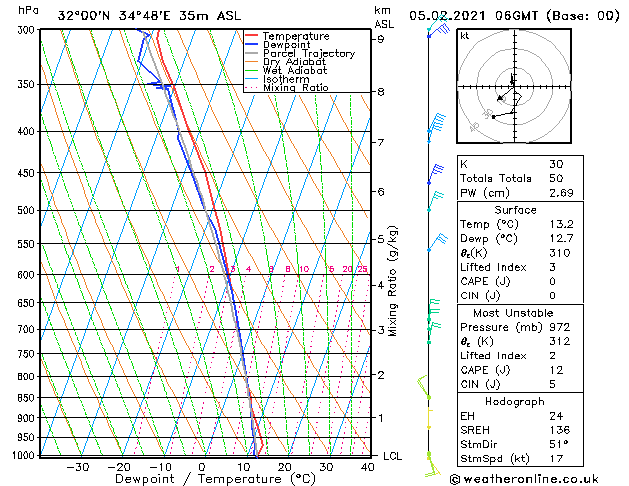Viewport: 629px width, 486px height.
Task: Click the green wind barb at 1000 hPa
Action: (432, 465)
